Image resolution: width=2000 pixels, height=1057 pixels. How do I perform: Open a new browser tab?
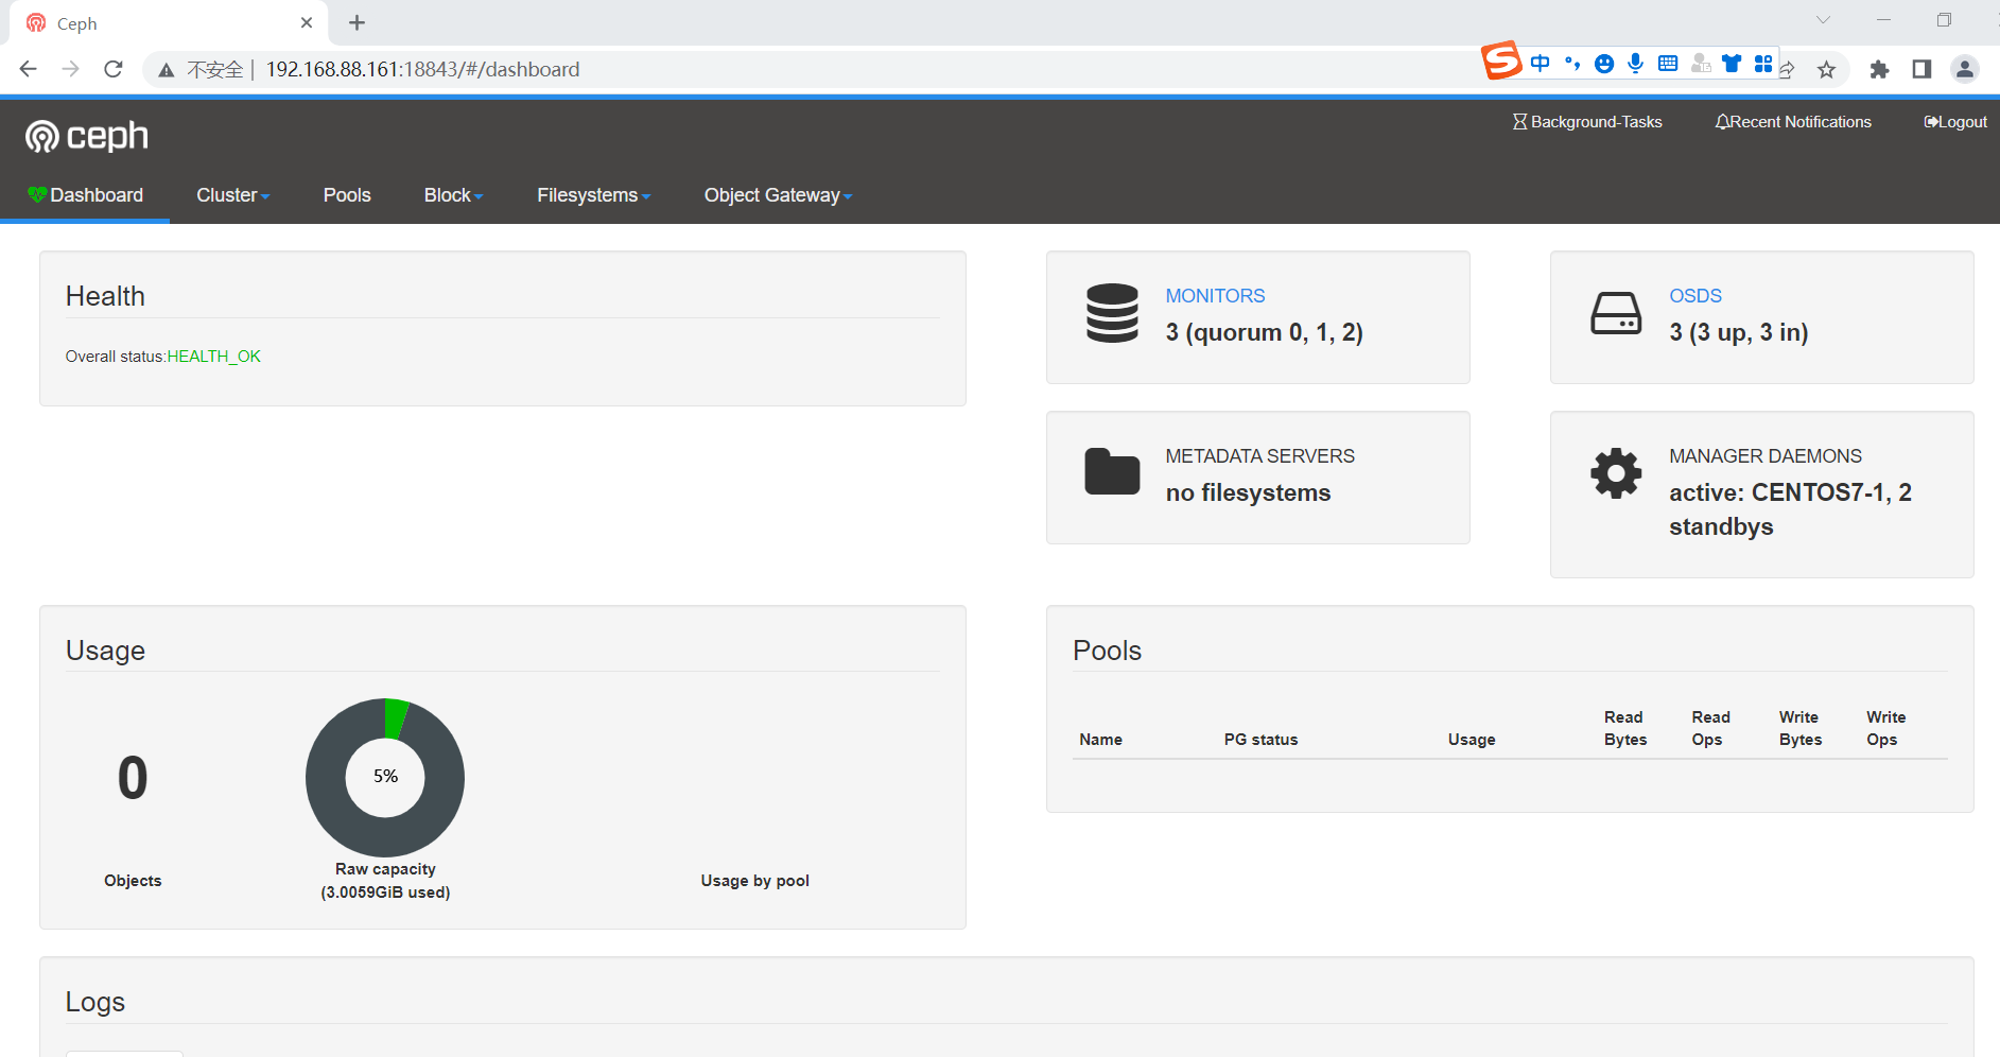click(357, 22)
